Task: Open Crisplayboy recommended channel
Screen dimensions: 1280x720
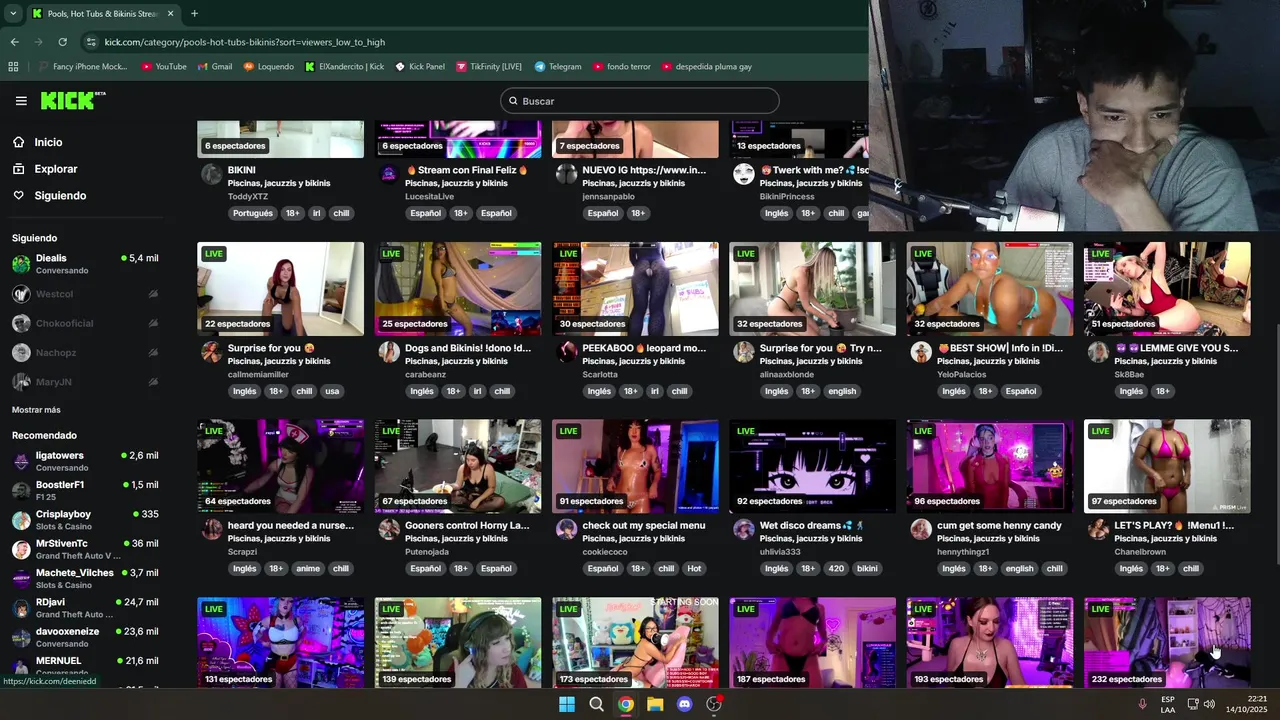Action: (85, 520)
